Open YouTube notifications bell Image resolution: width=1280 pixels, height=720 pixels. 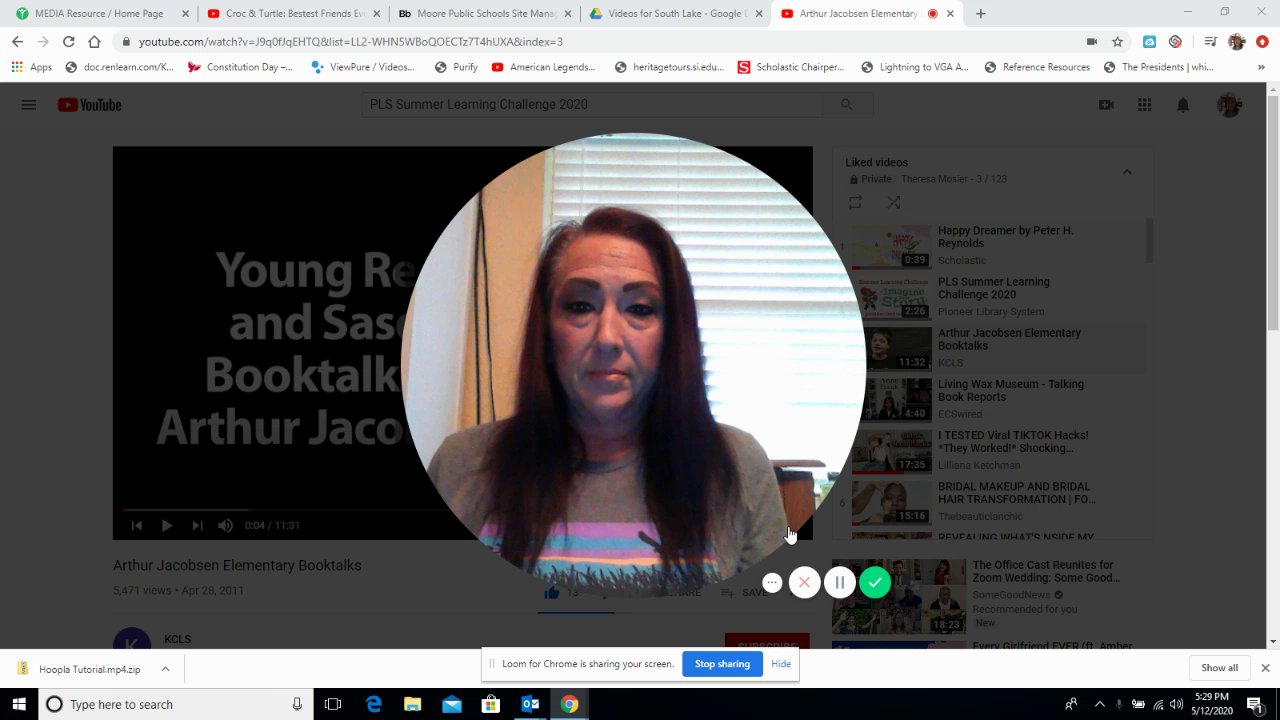pyautogui.click(x=1183, y=105)
